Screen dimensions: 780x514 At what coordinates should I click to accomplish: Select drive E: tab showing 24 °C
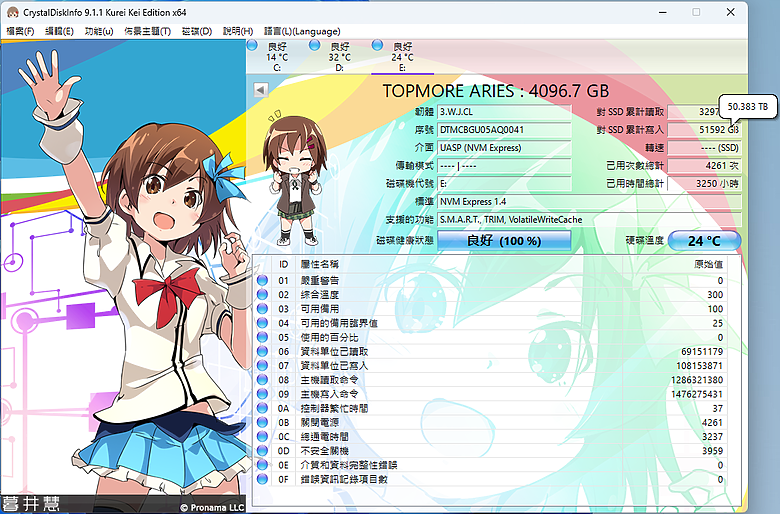tap(402, 57)
